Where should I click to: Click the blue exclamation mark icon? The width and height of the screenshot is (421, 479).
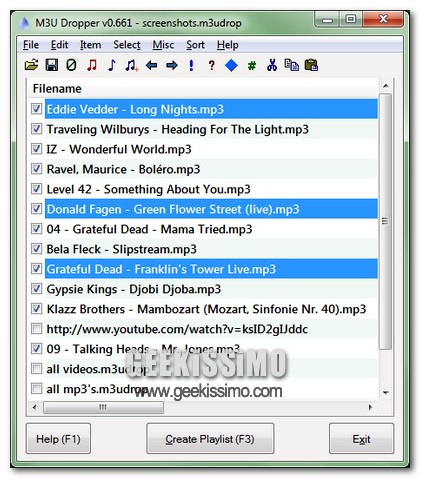pyautogui.click(x=191, y=65)
